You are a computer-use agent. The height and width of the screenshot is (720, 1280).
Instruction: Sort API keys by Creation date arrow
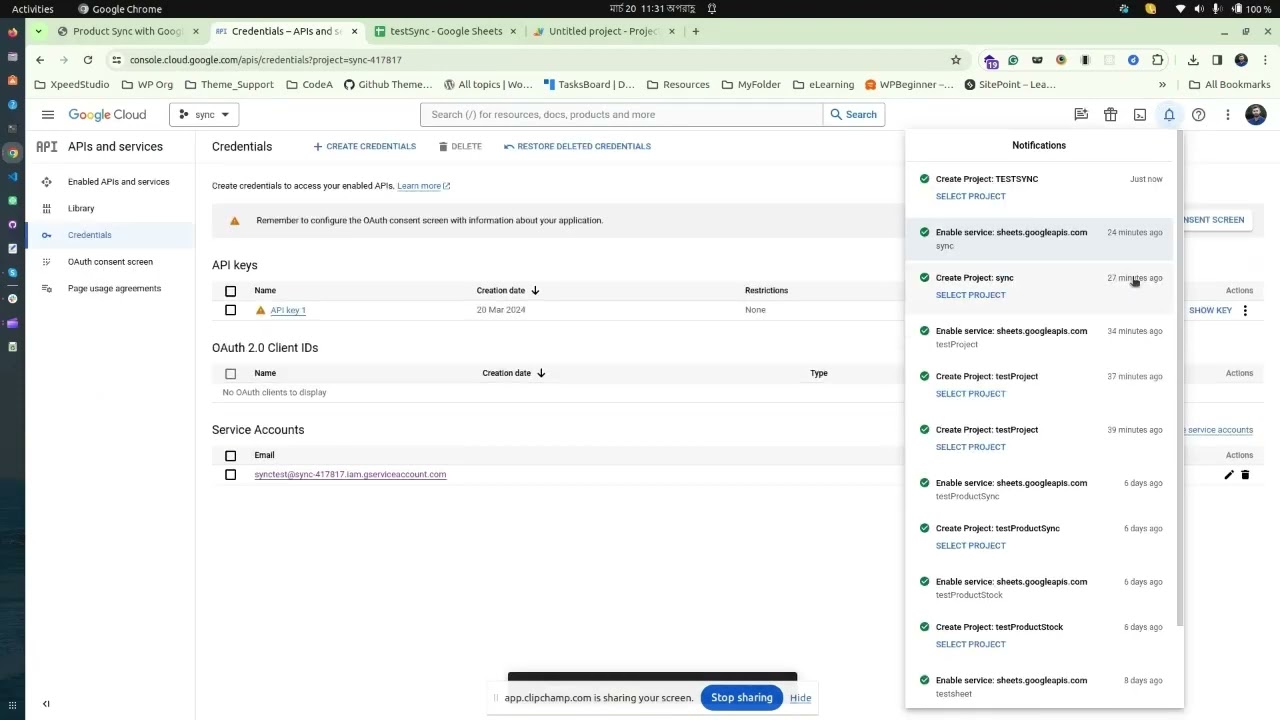pyautogui.click(x=535, y=291)
